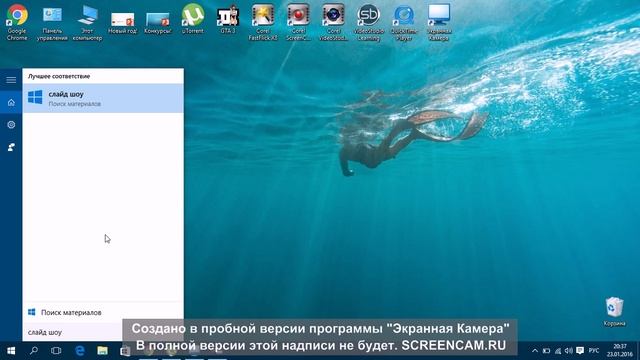Show hidden tray icons chevron
Screen dimensions: 640x360
535,351
